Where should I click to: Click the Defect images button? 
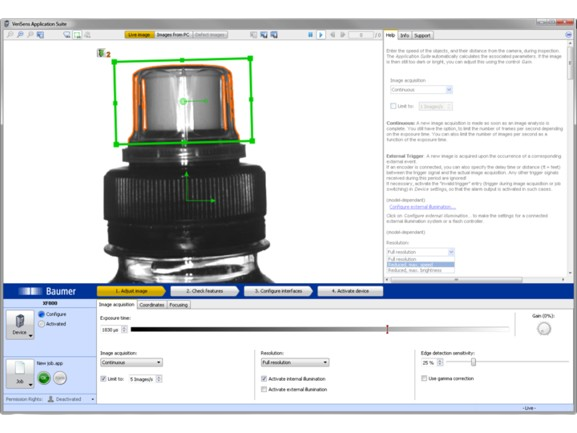pos(210,35)
